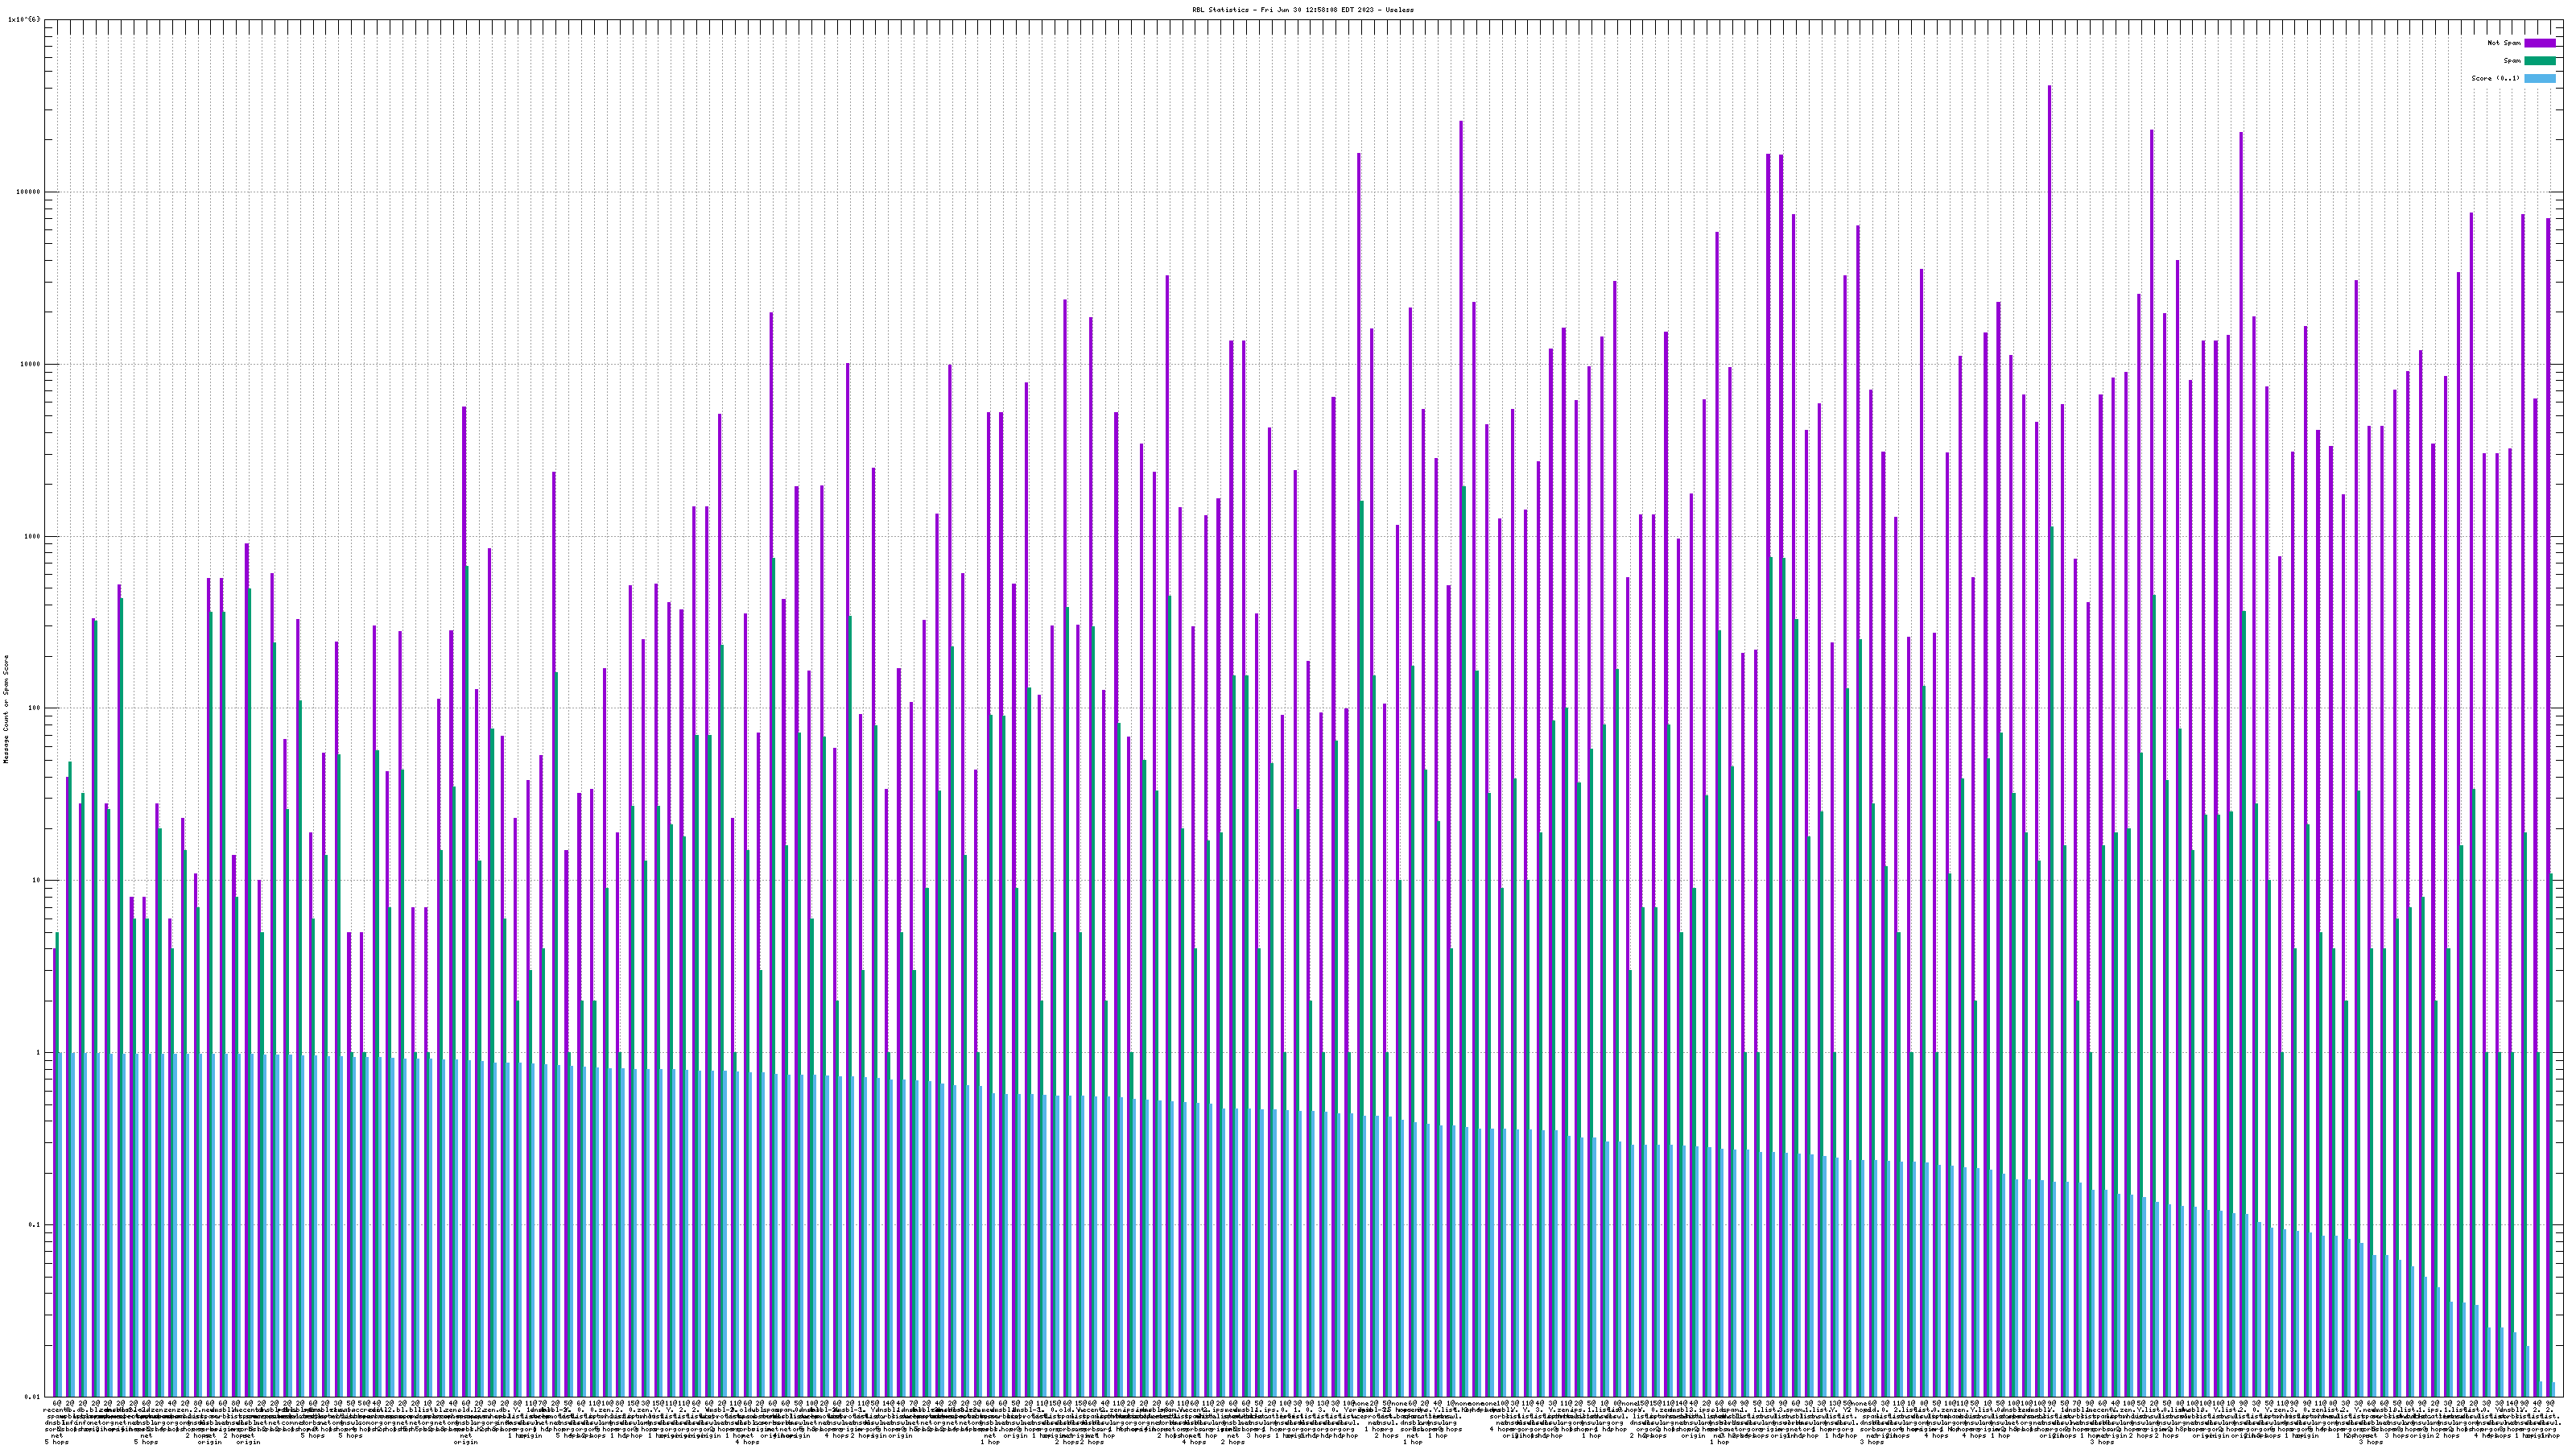Select the 'Not Spam' legend label
The width and height of the screenshot is (2576, 1449).
coord(2504,43)
